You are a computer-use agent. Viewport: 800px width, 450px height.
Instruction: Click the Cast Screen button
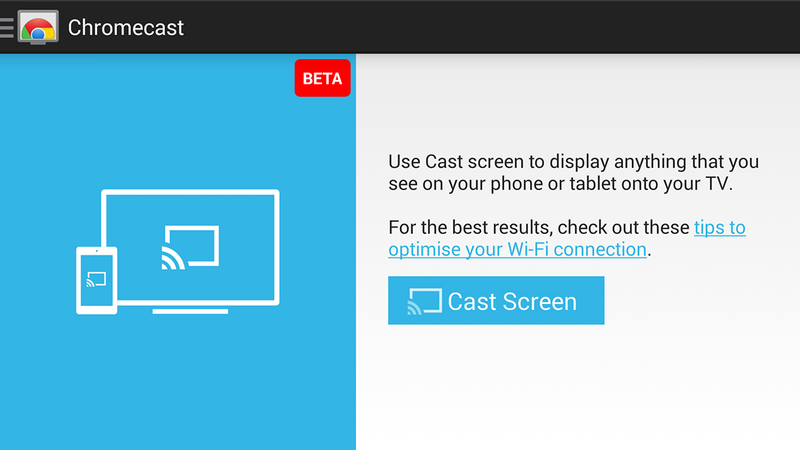496,301
